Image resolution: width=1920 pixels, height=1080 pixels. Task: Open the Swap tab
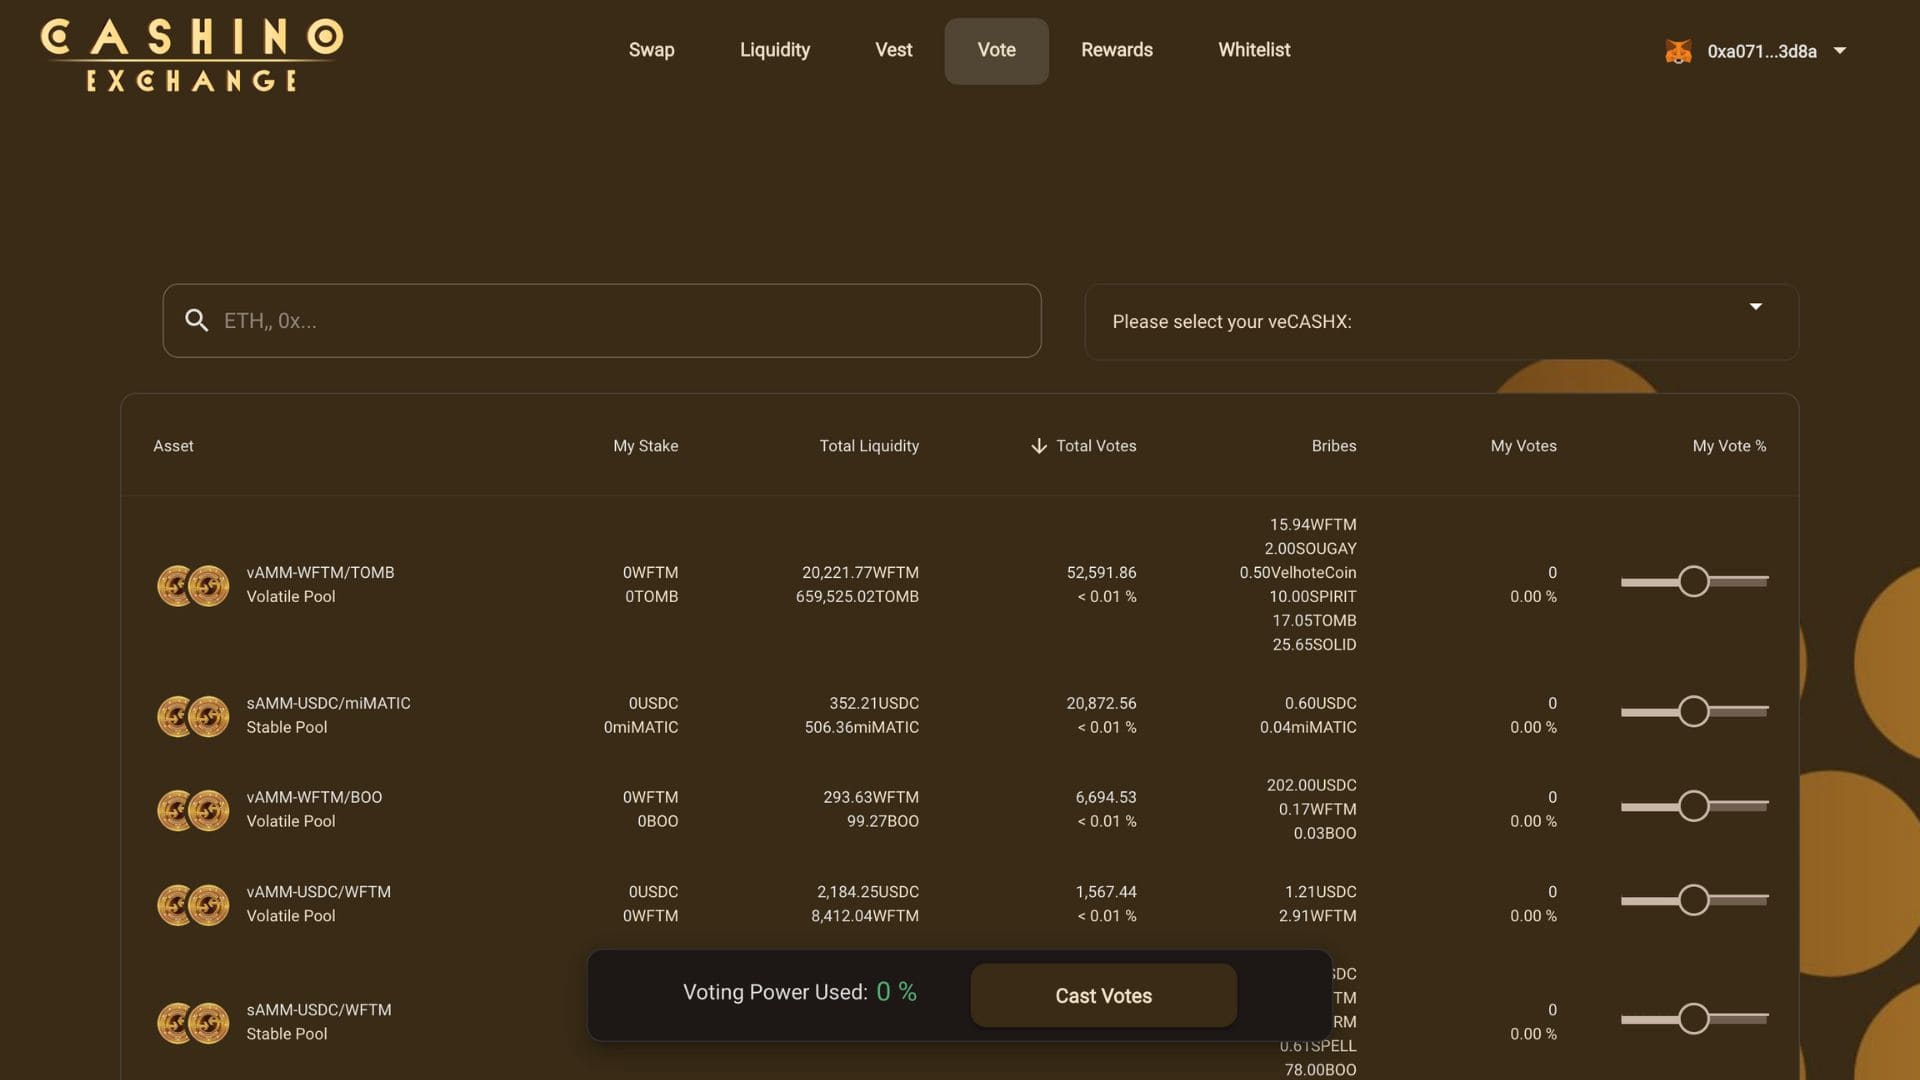tap(651, 50)
